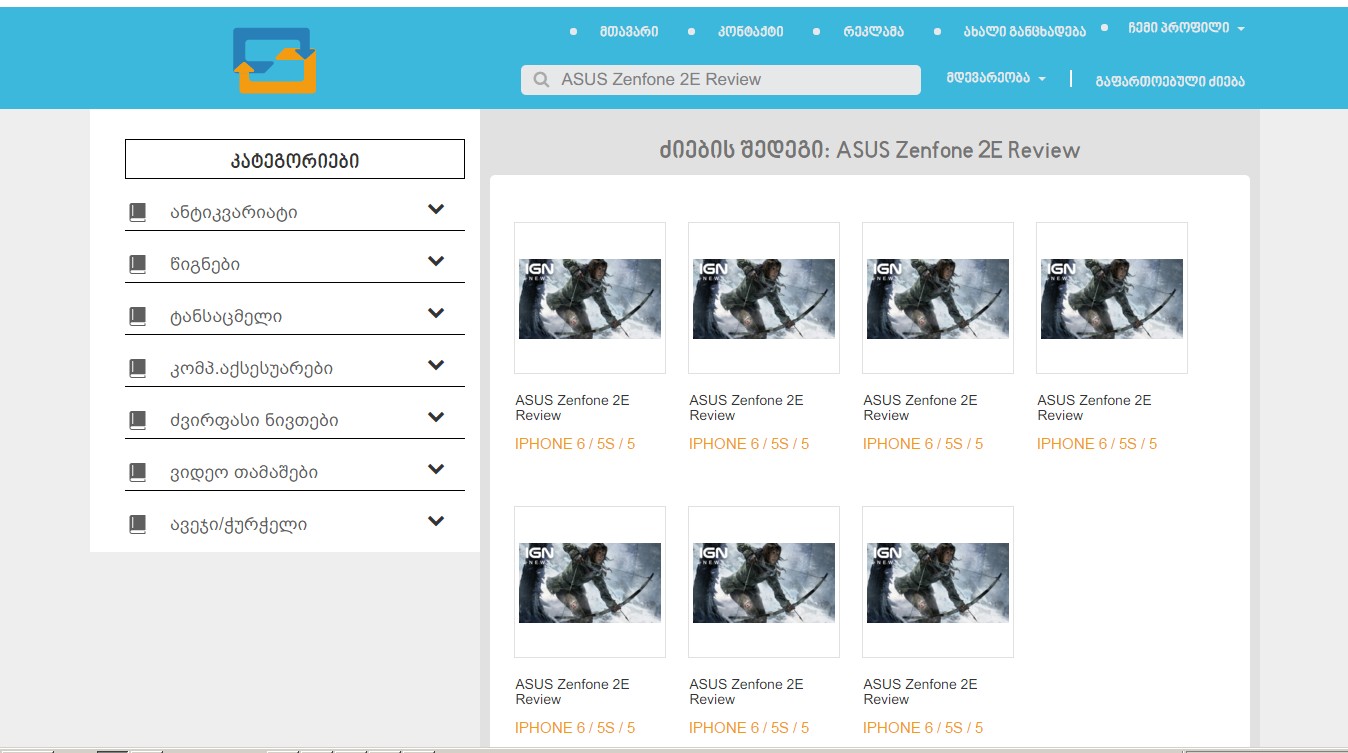This screenshot has height=753, width=1348.
Task: Click the წიგნები category label
Action: point(205,264)
